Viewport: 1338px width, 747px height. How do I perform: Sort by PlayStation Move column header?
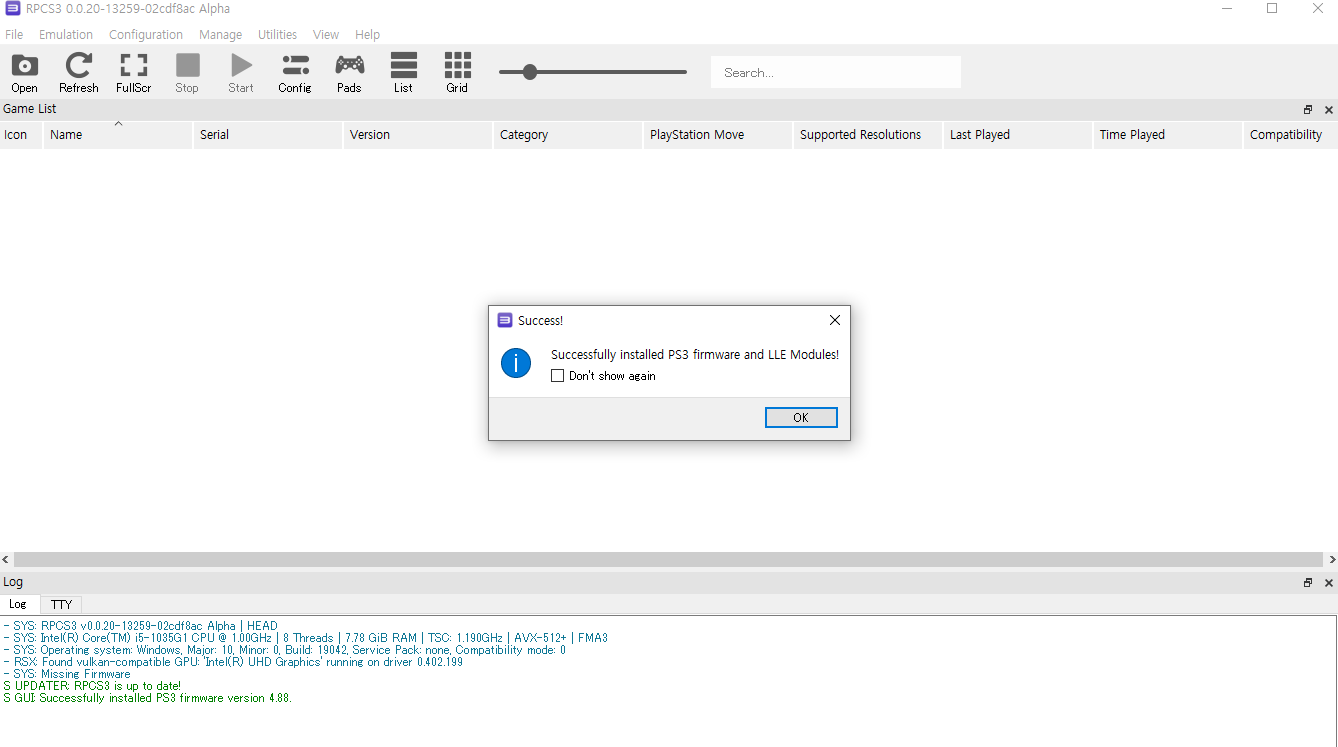(x=718, y=134)
